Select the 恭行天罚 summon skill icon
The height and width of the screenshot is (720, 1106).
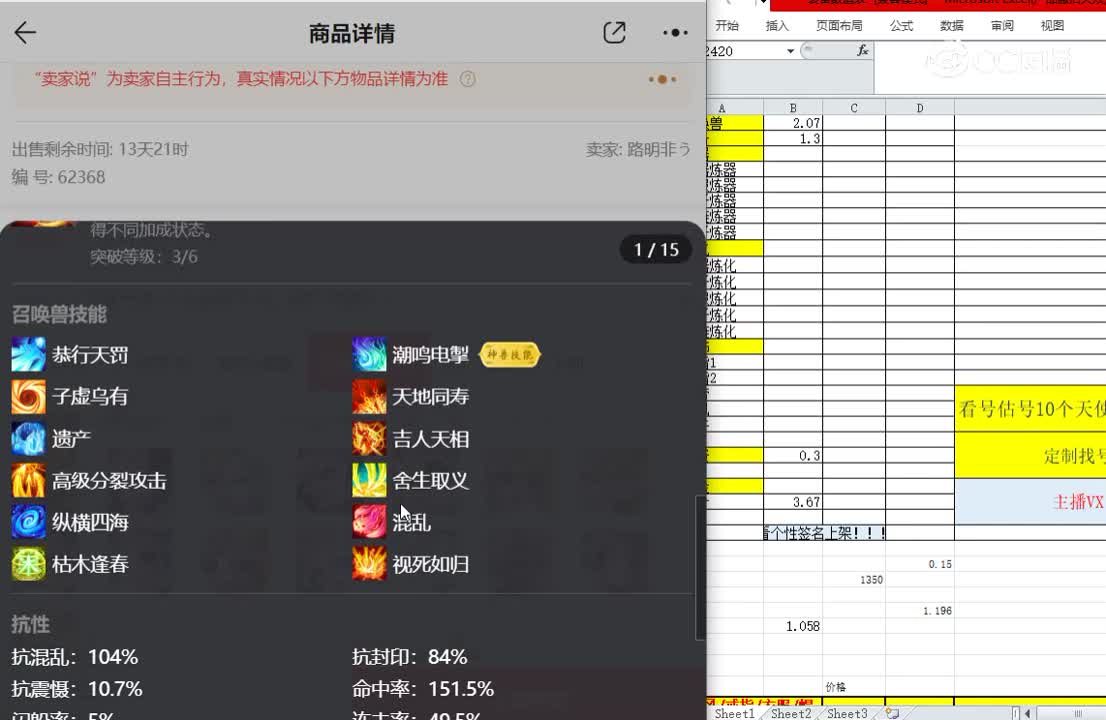(x=28, y=354)
